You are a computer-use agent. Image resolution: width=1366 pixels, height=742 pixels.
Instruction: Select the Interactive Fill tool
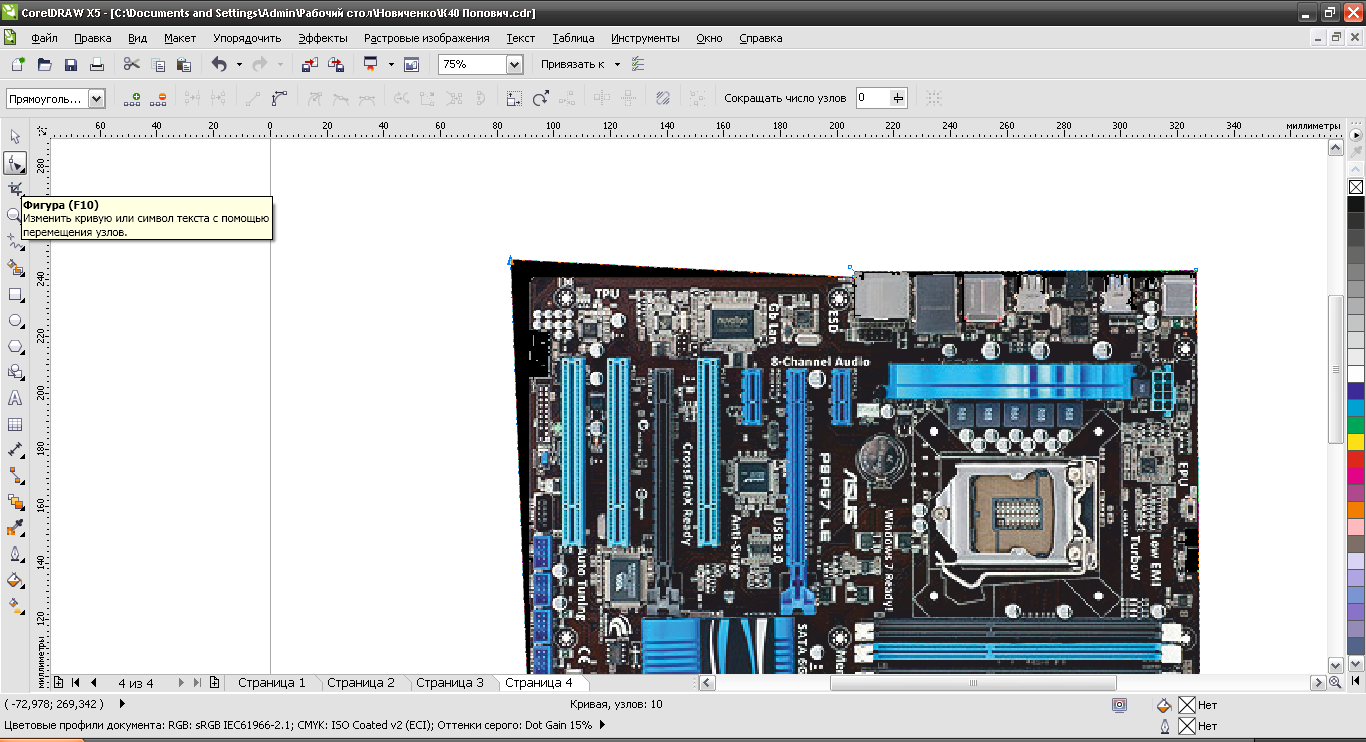pos(15,606)
